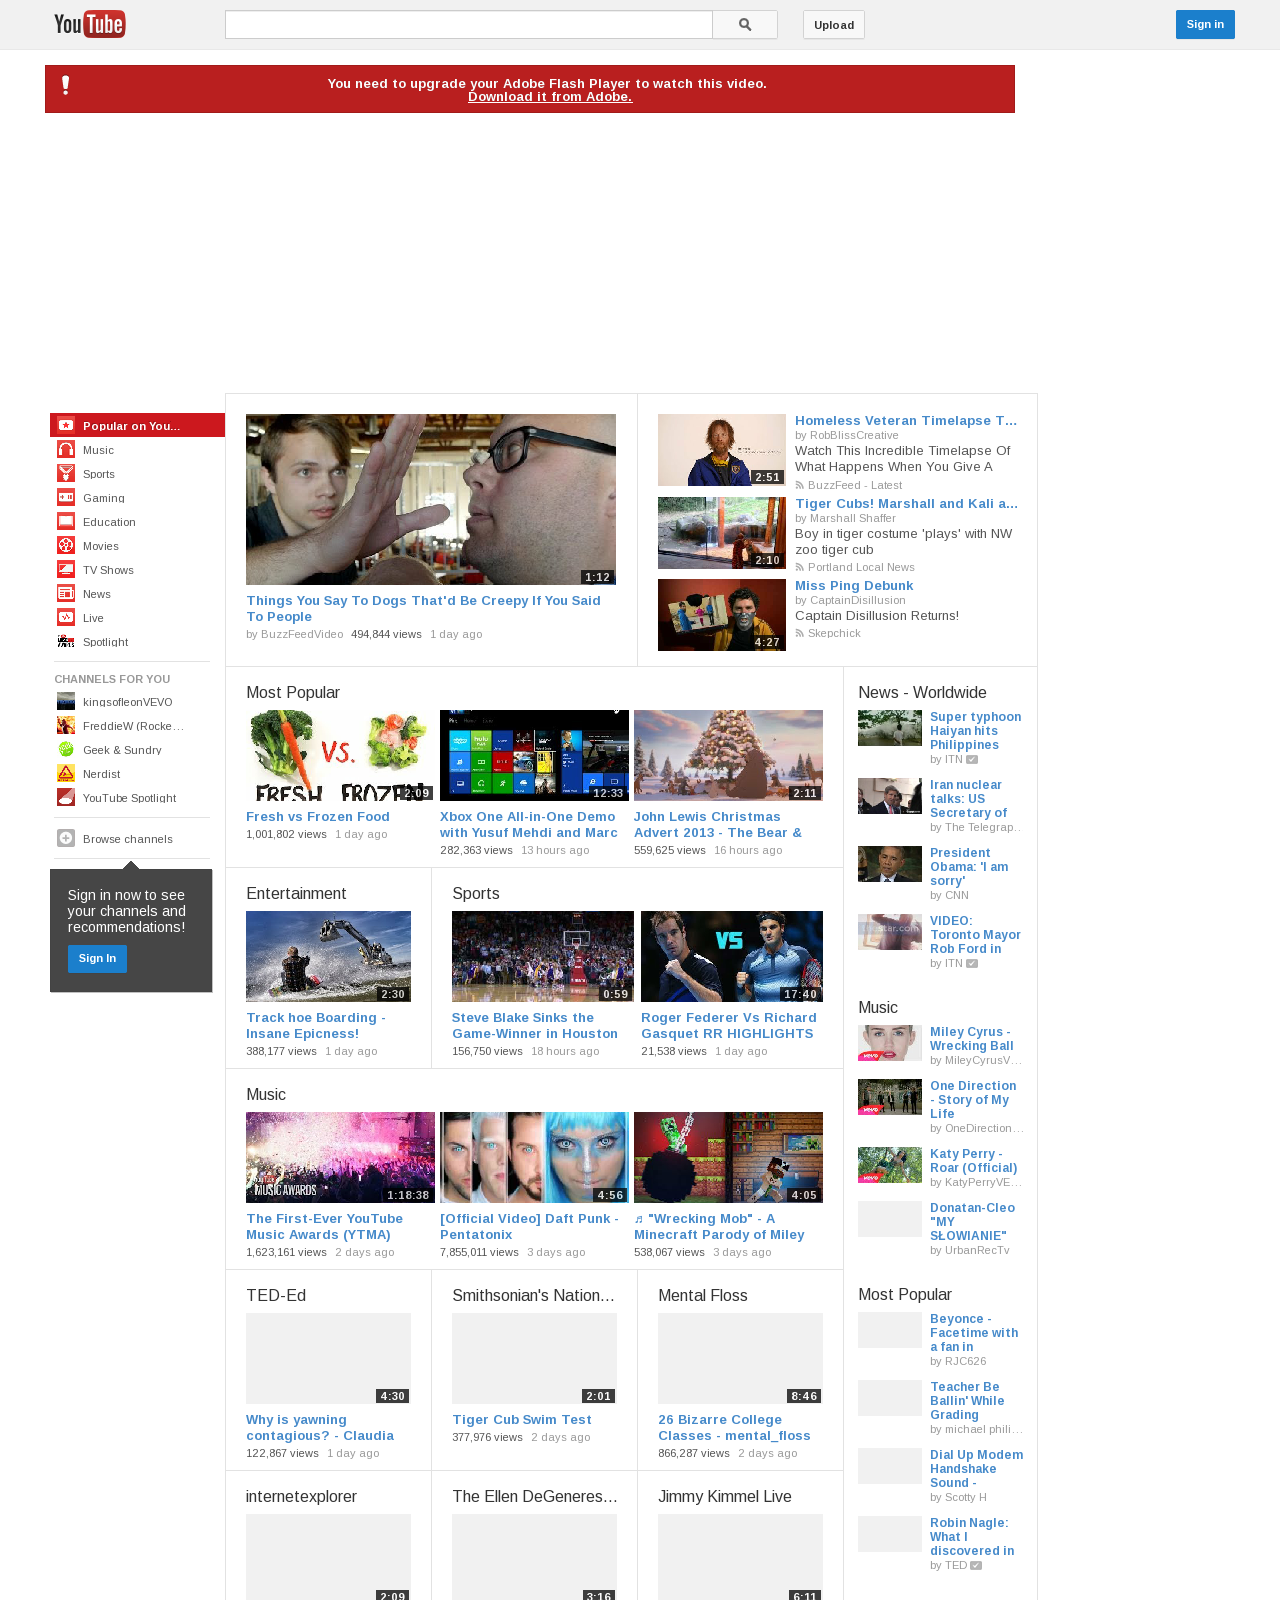Click the search magnifier button
The width and height of the screenshot is (1280, 1600).
[745, 25]
